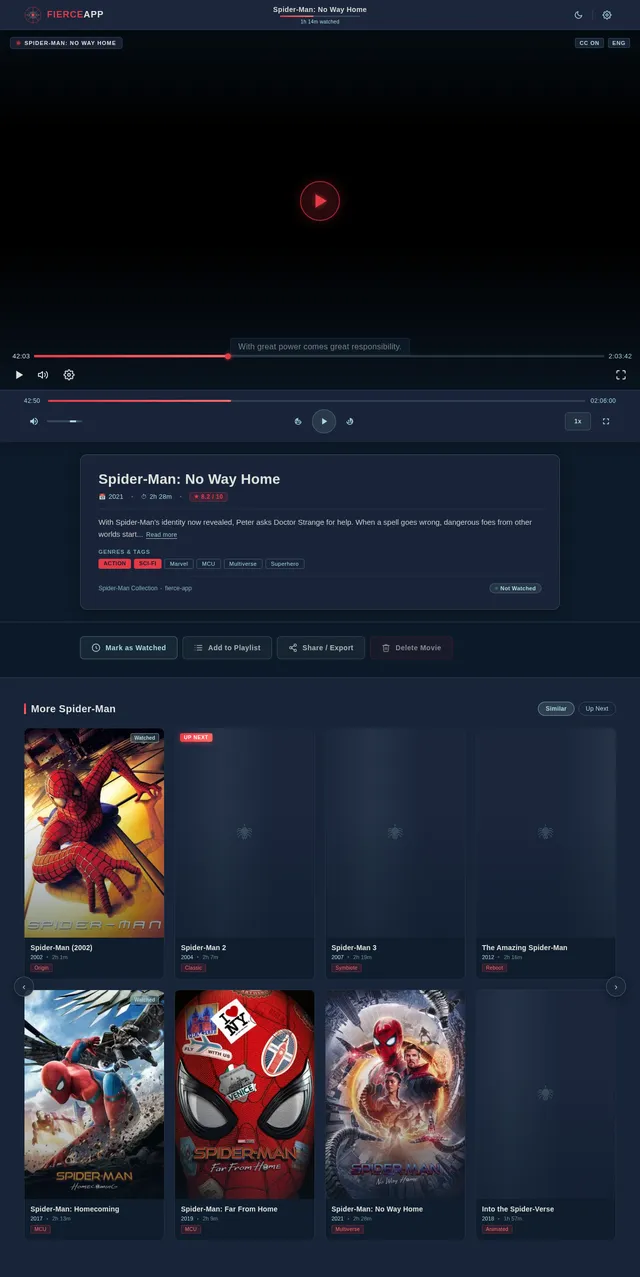Click skip forward icon right of round play button
This screenshot has height=1277, width=640.
coord(350,421)
